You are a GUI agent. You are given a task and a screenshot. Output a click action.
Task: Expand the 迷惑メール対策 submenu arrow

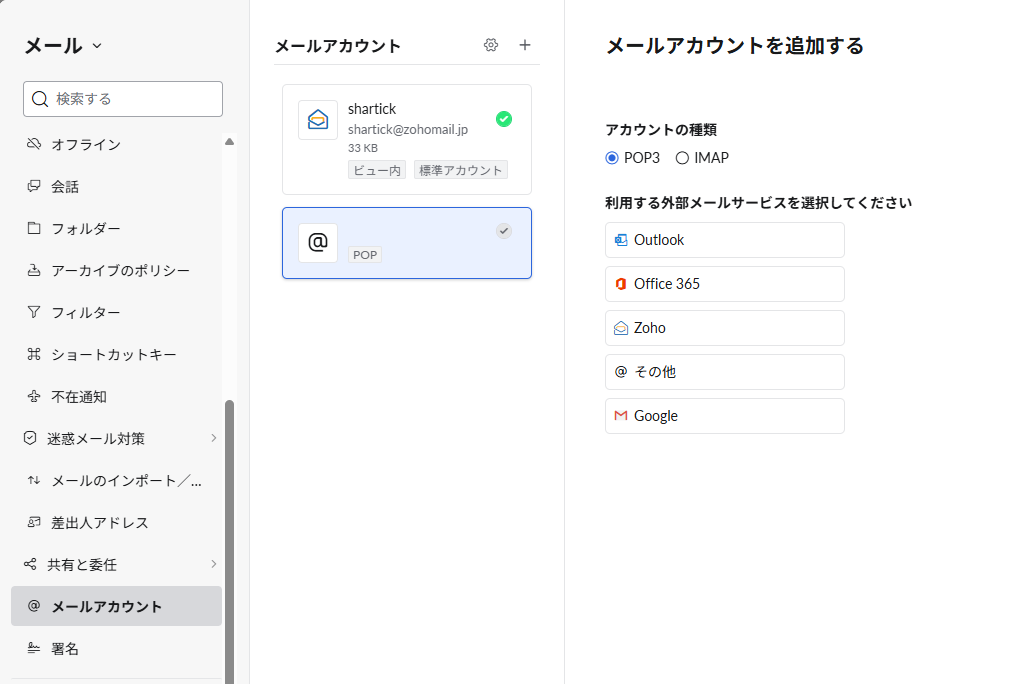pyautogui.click(x=213, y=438)
